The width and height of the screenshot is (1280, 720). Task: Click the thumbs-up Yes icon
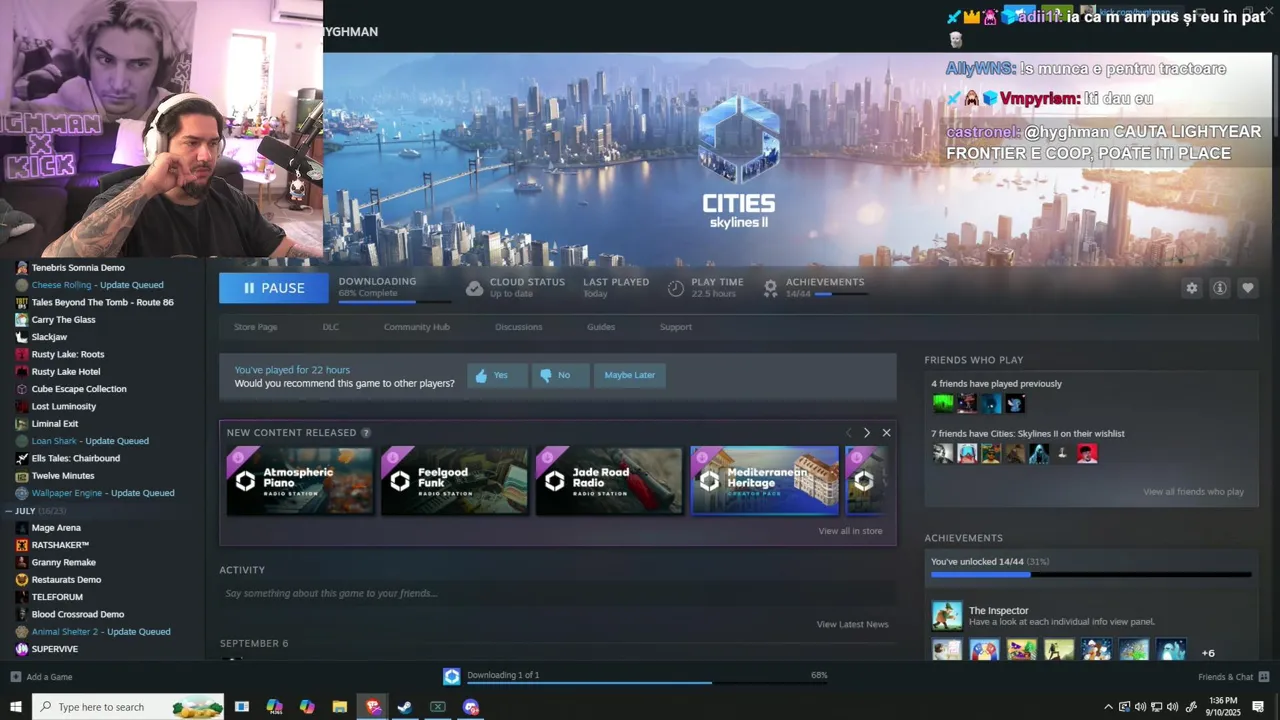coord(481,376)
